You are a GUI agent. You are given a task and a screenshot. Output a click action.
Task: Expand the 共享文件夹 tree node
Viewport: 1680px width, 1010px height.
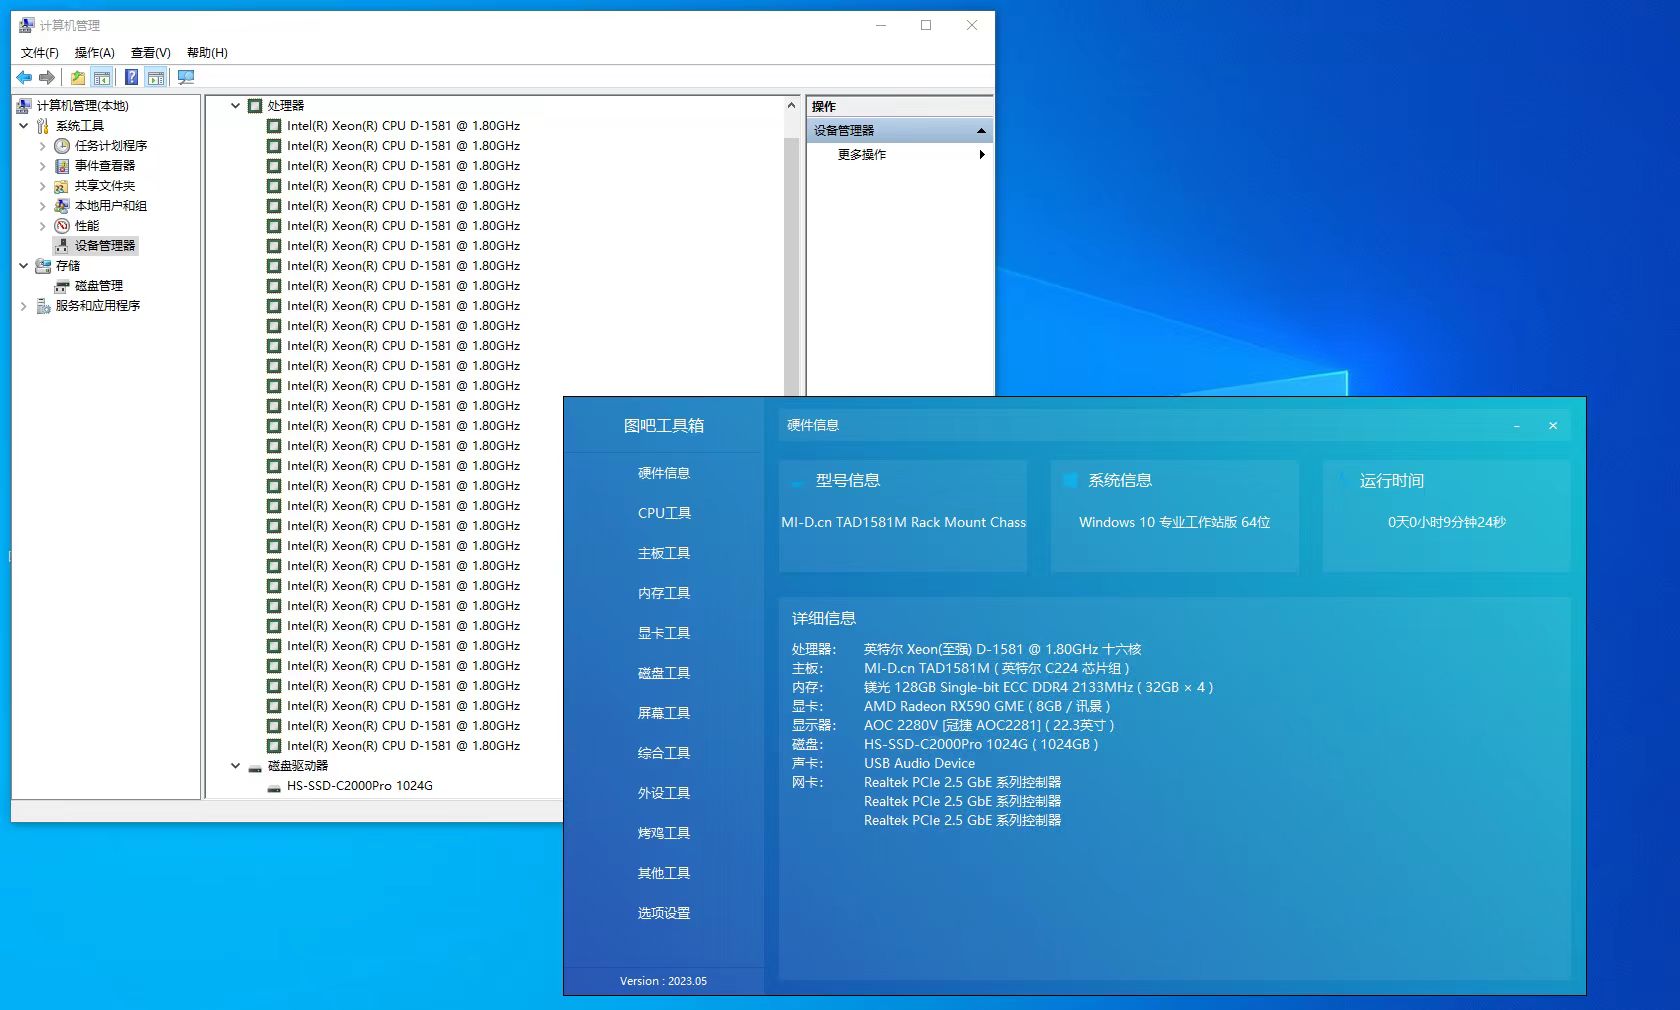(42, 185)
